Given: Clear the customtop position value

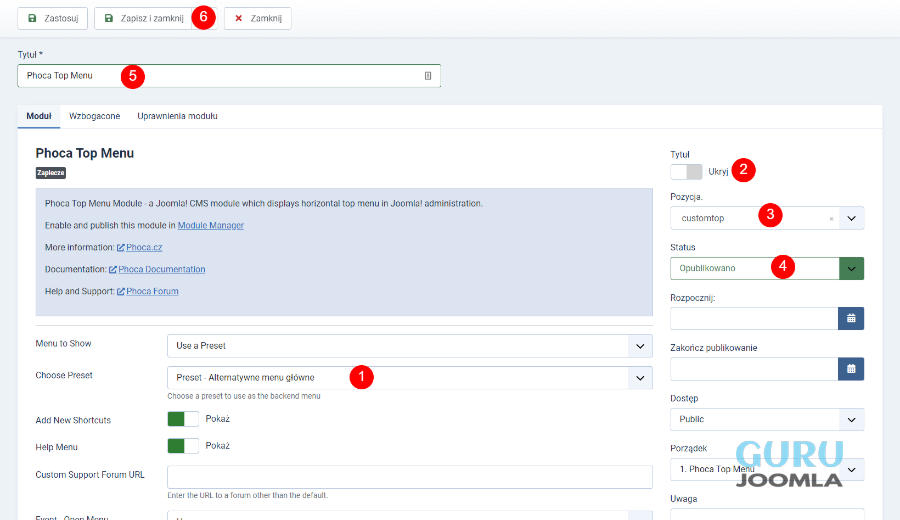Looking at the screenshot, I should pos(831,219).
